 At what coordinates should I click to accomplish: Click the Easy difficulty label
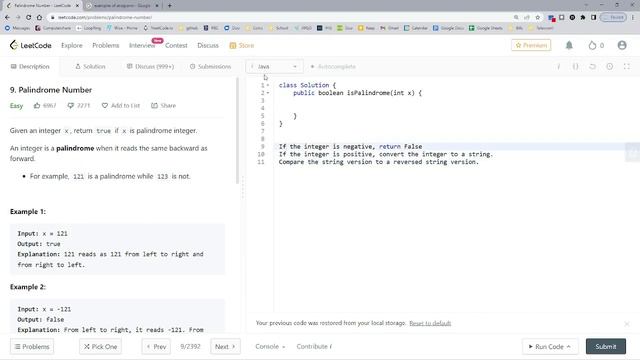pyautogui.click(x=16, y=106)
